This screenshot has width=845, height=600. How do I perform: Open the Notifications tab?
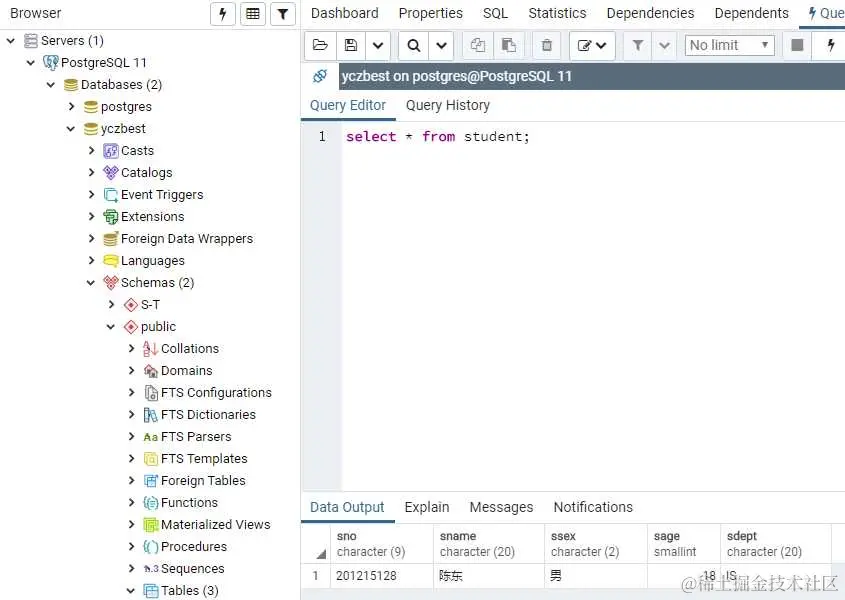pos(593,507)
